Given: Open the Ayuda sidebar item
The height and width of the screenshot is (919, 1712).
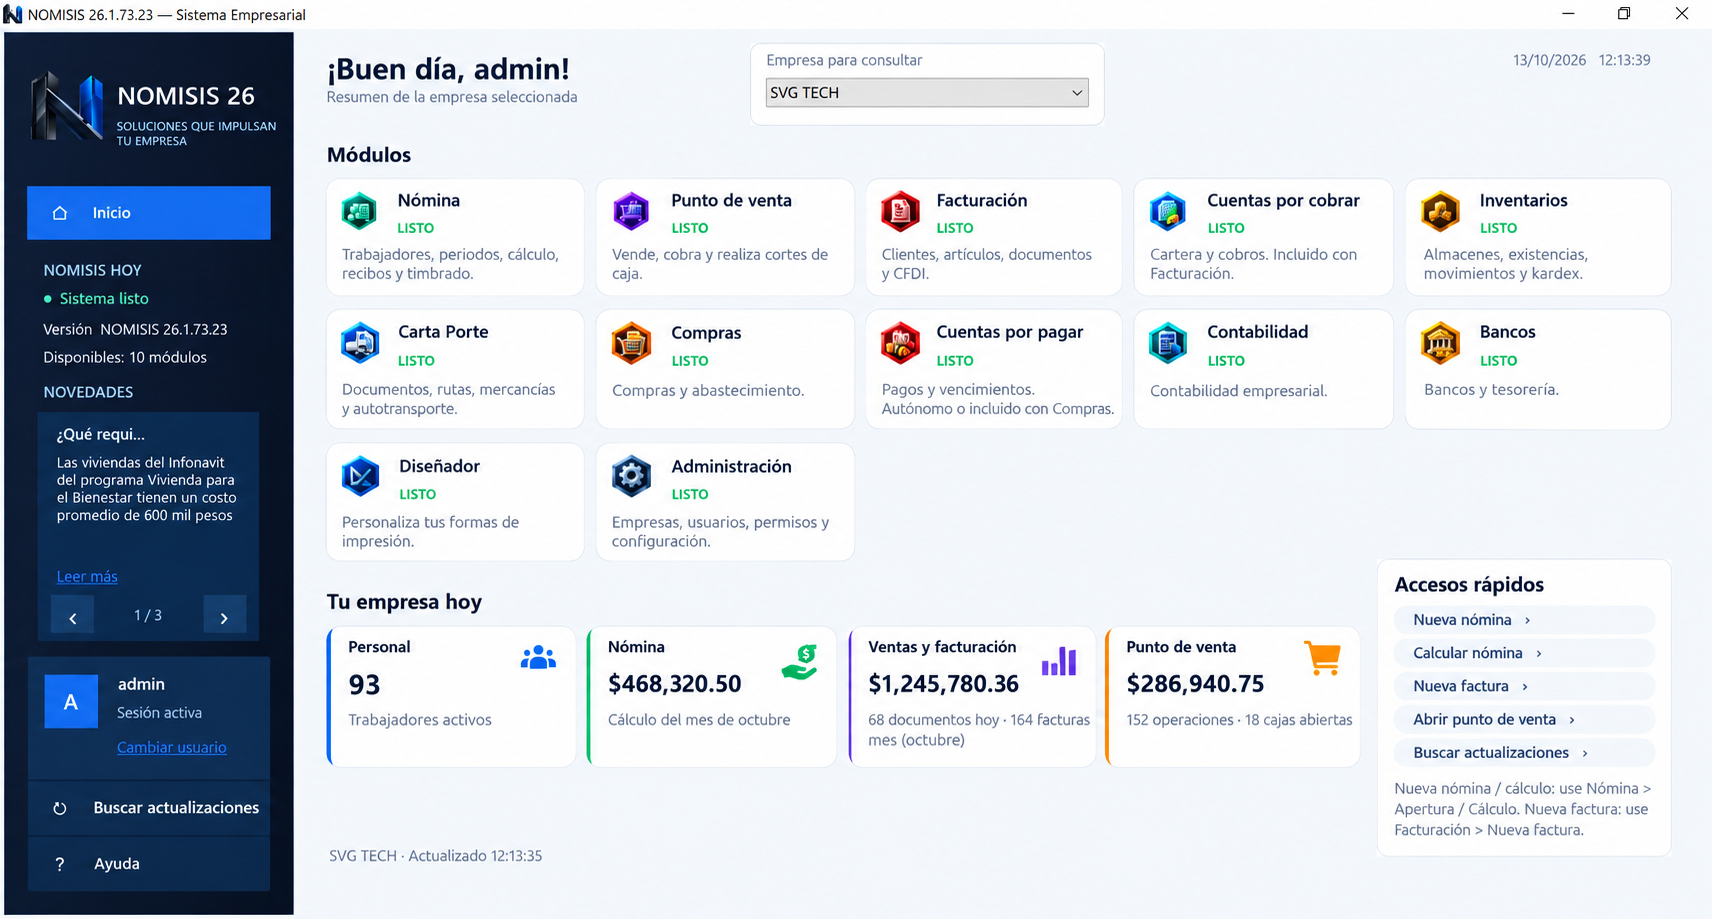Looking at the screenshot, I should pyautogui.click(x=149, y=864).
